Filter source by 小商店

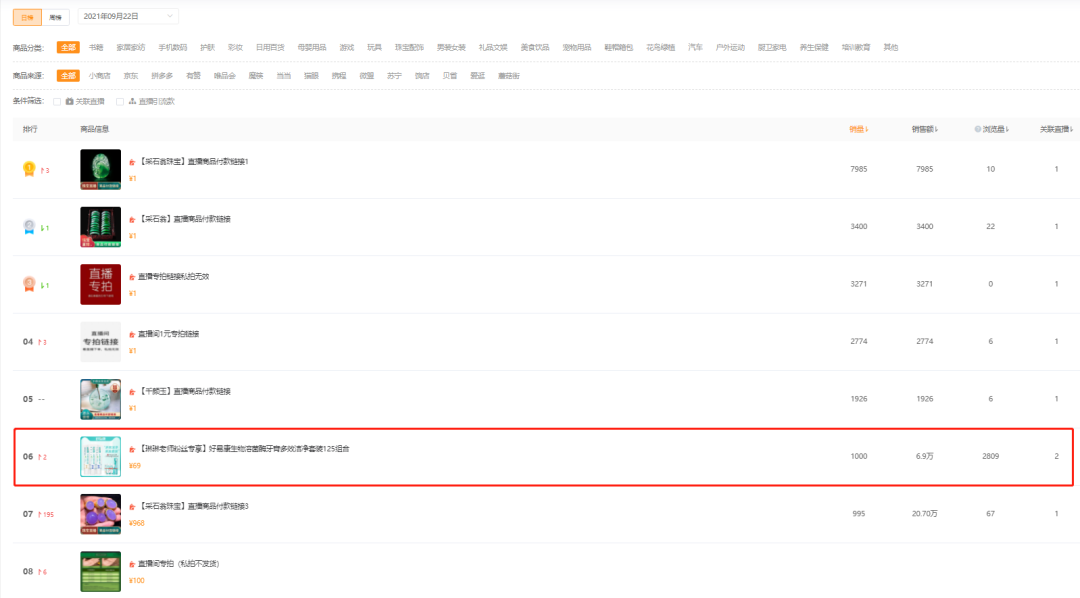(99, 76)
